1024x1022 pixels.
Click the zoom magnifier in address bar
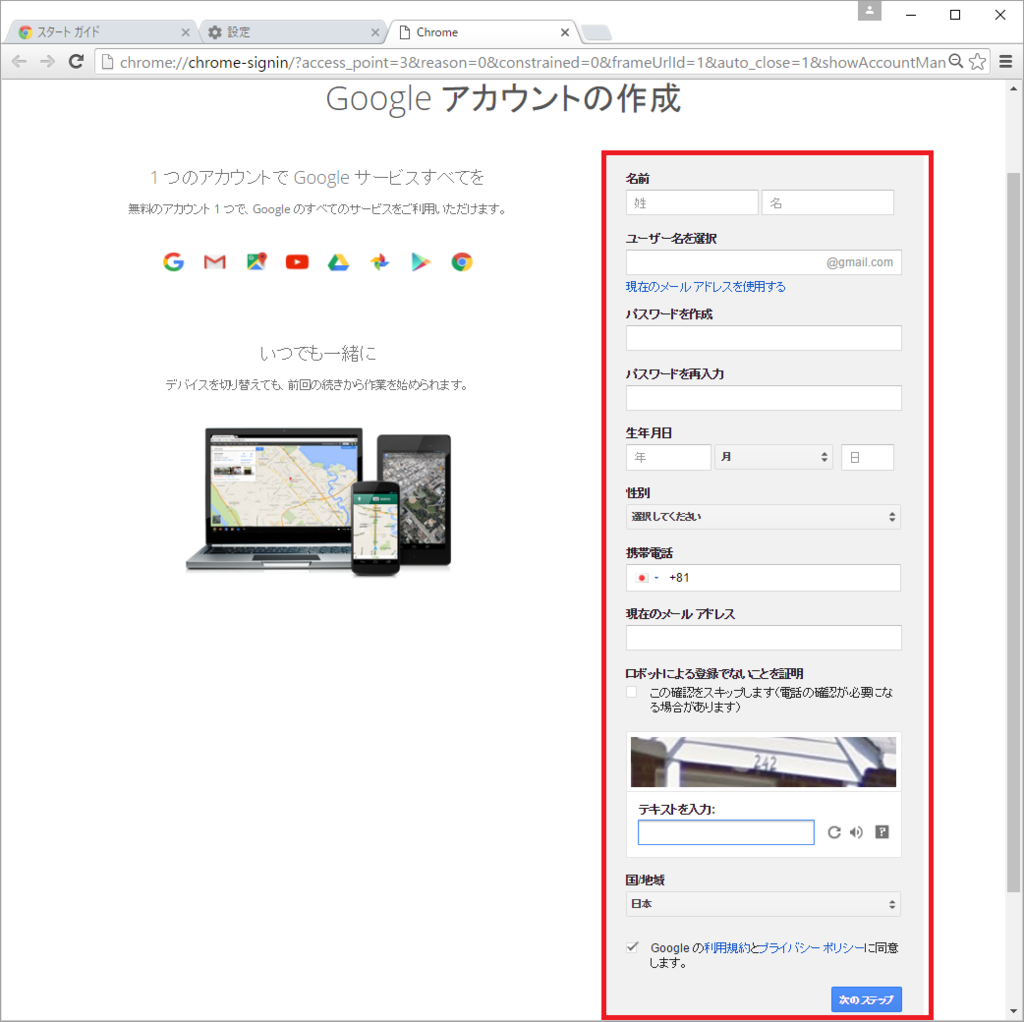955,61
